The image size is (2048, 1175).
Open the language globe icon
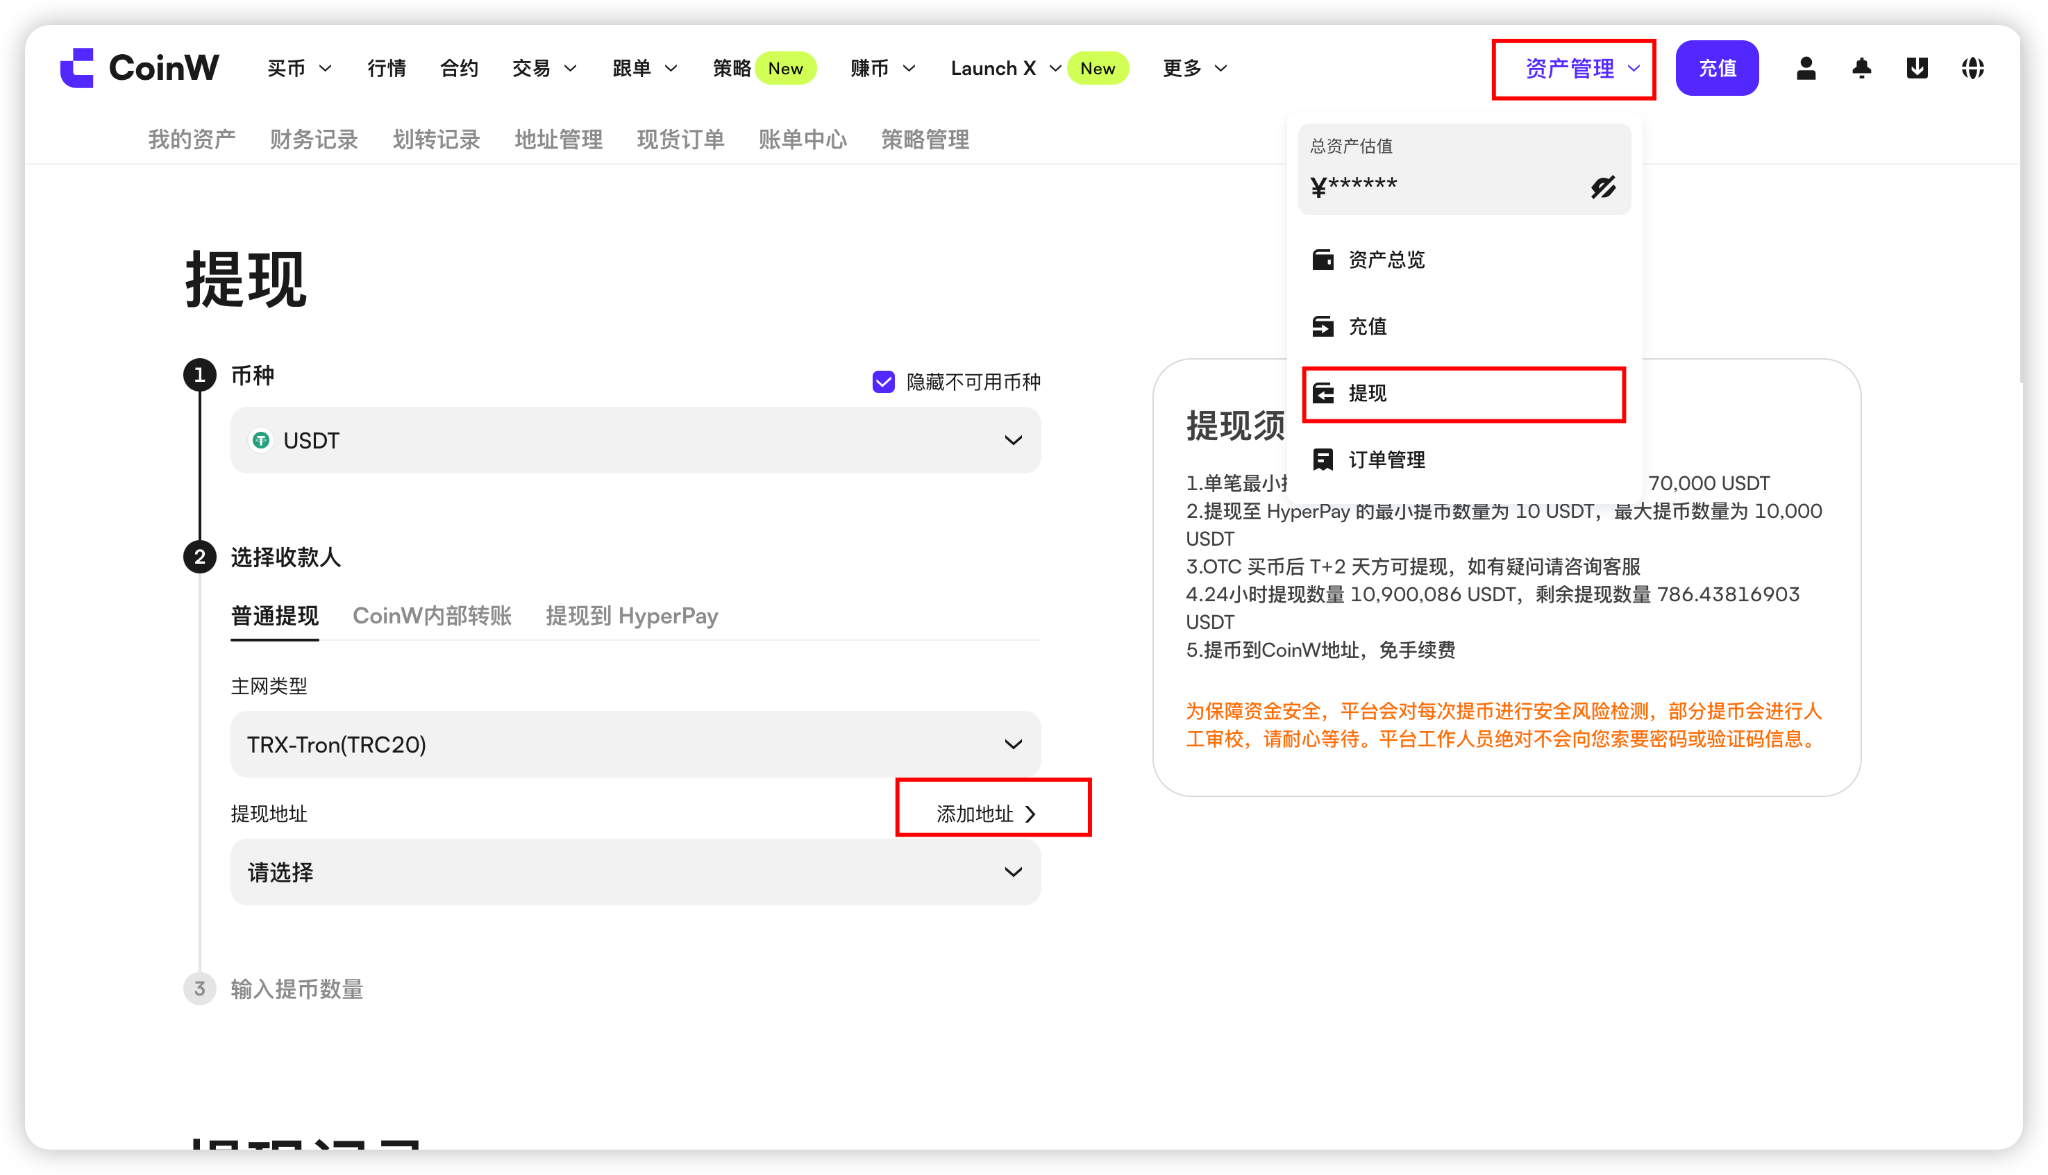1972,68
